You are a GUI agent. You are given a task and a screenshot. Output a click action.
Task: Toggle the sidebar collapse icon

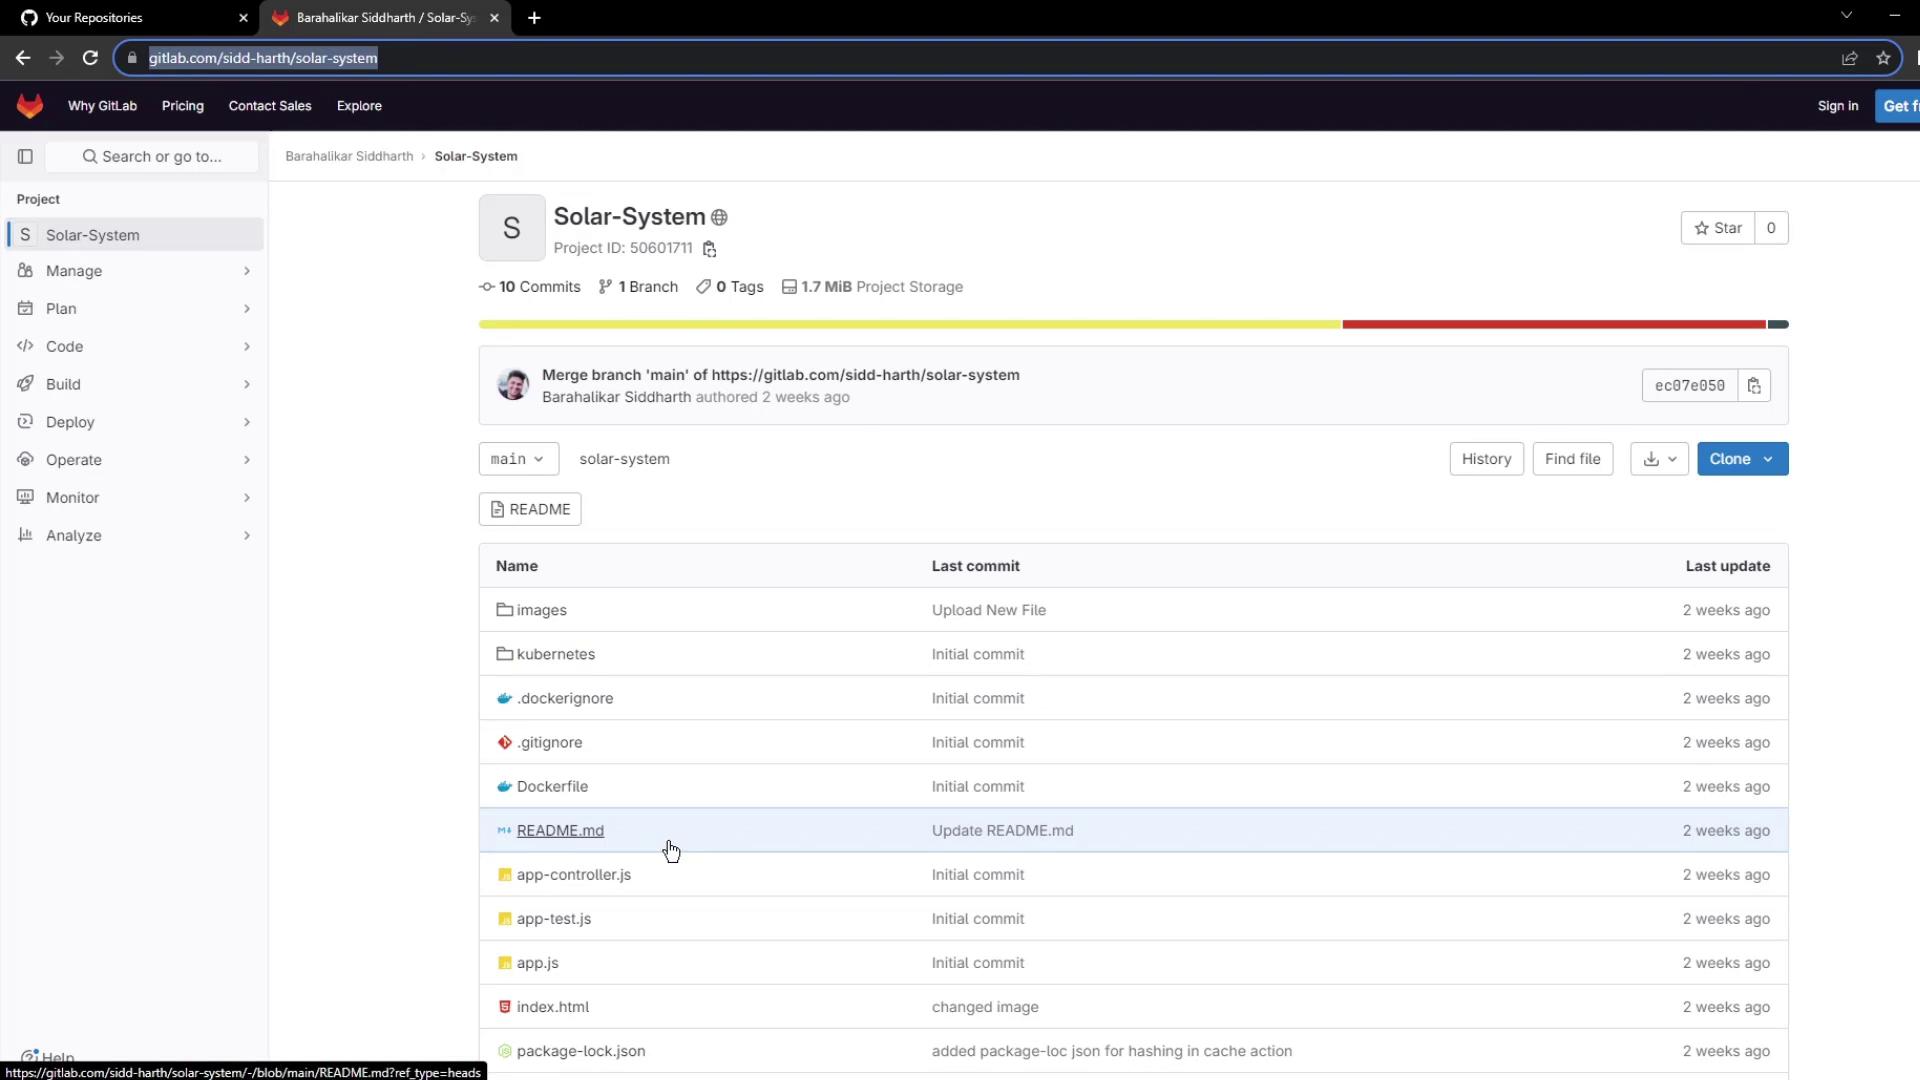coord(25,156)
